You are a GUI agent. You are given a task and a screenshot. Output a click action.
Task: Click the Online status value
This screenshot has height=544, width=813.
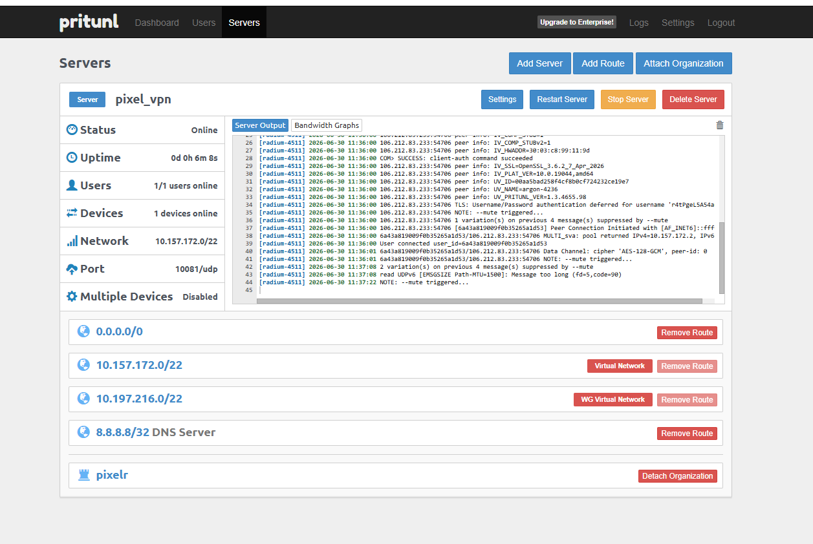click(204, 130)
